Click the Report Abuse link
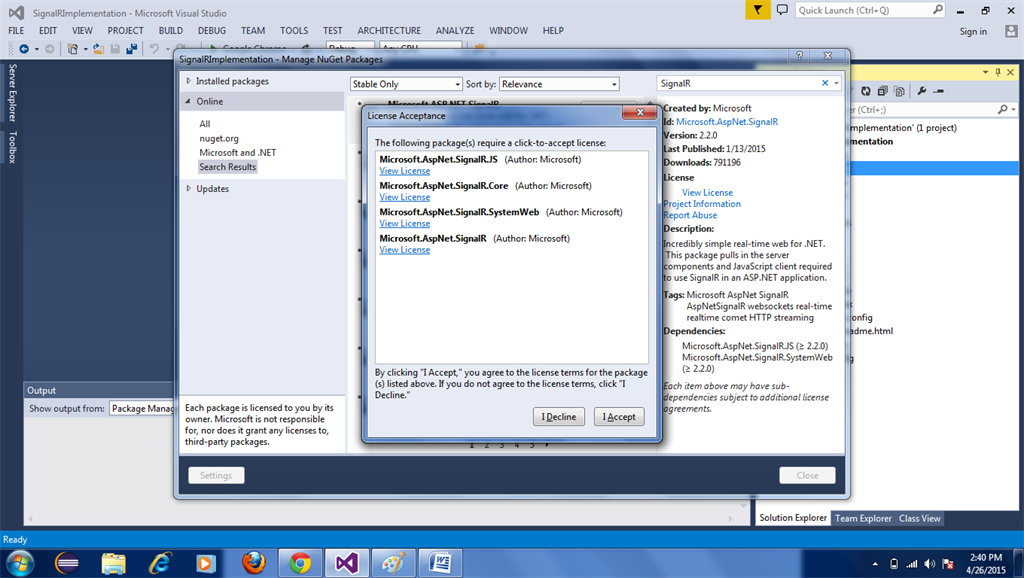This screenshot has height=578, width=1024. (690, 215)
